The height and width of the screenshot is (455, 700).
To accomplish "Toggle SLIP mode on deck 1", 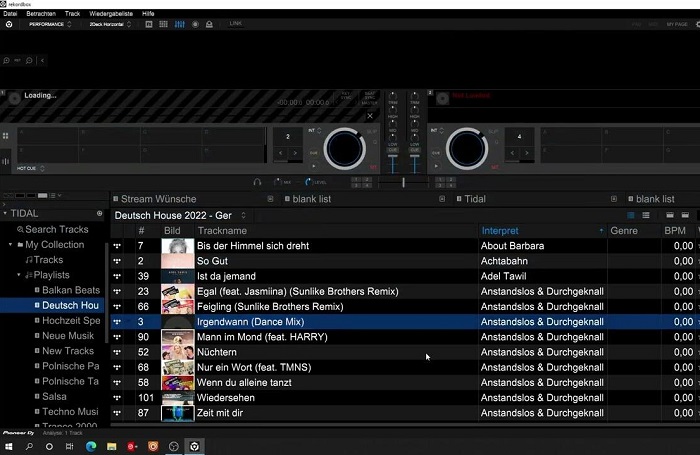I will point(371,132).
